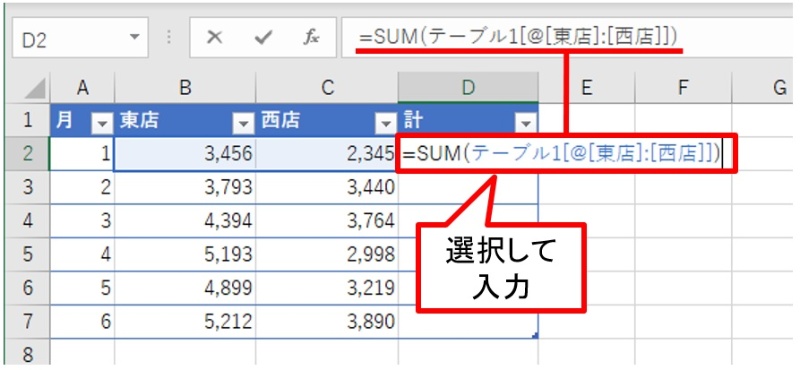Click the 東店 header cell
This screenshot has width=800, height=370.
coord(186,120)
